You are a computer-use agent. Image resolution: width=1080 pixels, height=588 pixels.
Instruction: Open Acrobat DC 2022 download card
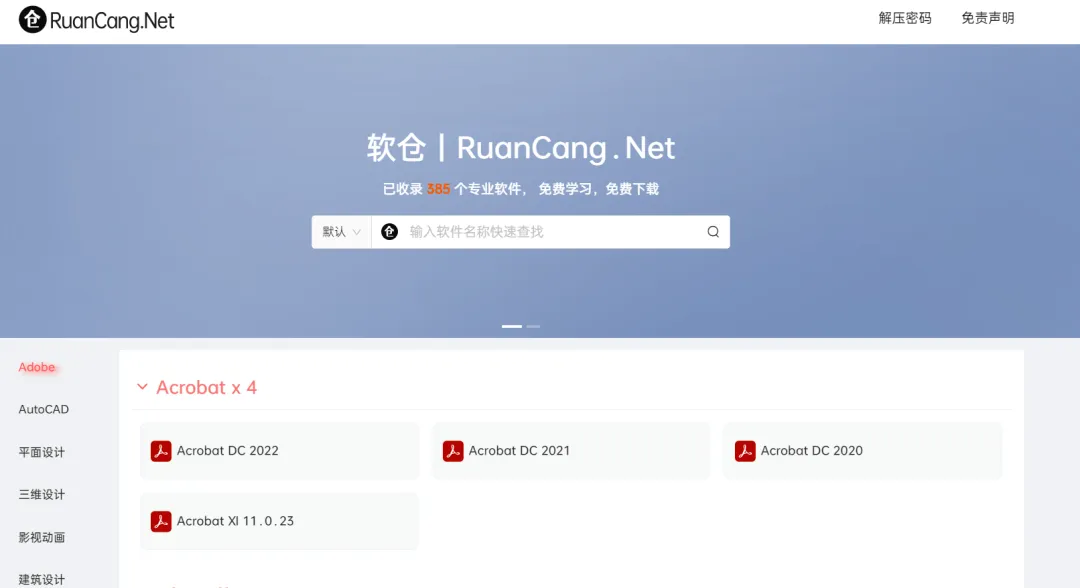click(x=279, y=451)
